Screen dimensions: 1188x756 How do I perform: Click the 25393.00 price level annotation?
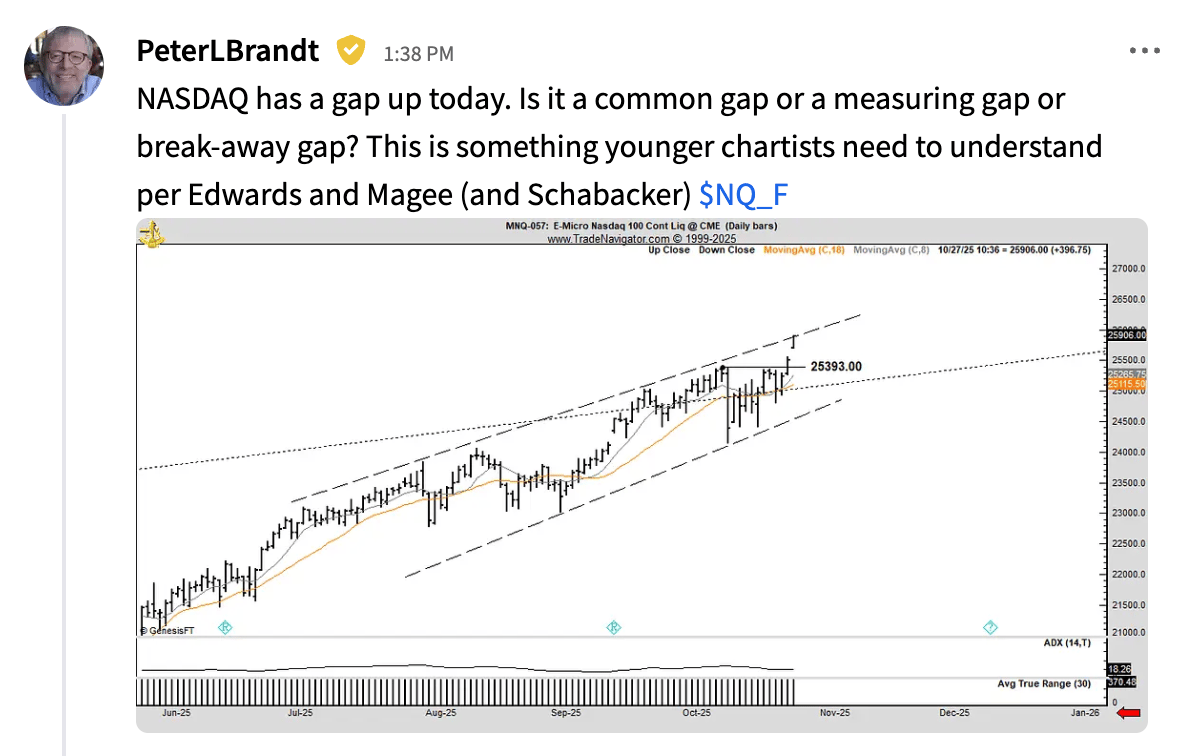836,367
